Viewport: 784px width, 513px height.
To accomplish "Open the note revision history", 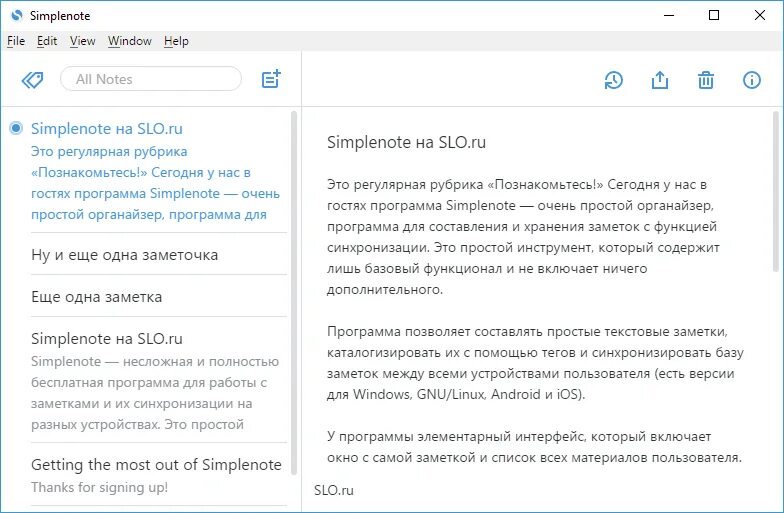I will pos(614,80).
